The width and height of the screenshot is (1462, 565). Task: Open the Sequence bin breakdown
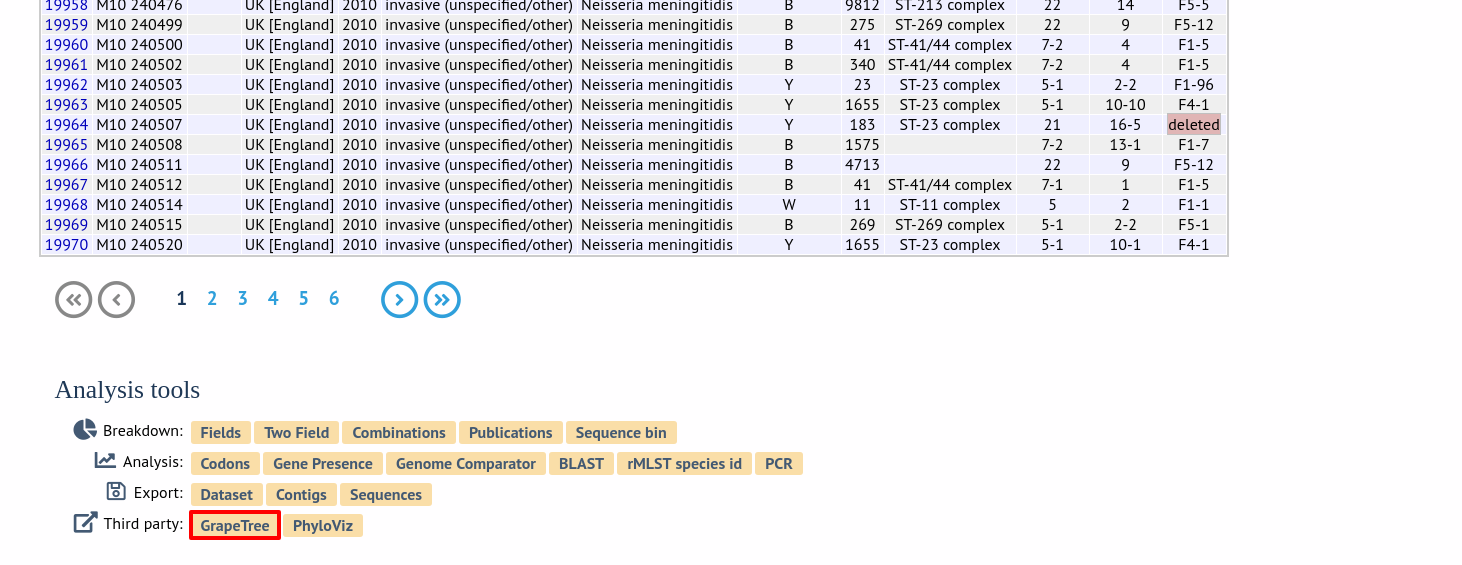[x=621, y=432]
